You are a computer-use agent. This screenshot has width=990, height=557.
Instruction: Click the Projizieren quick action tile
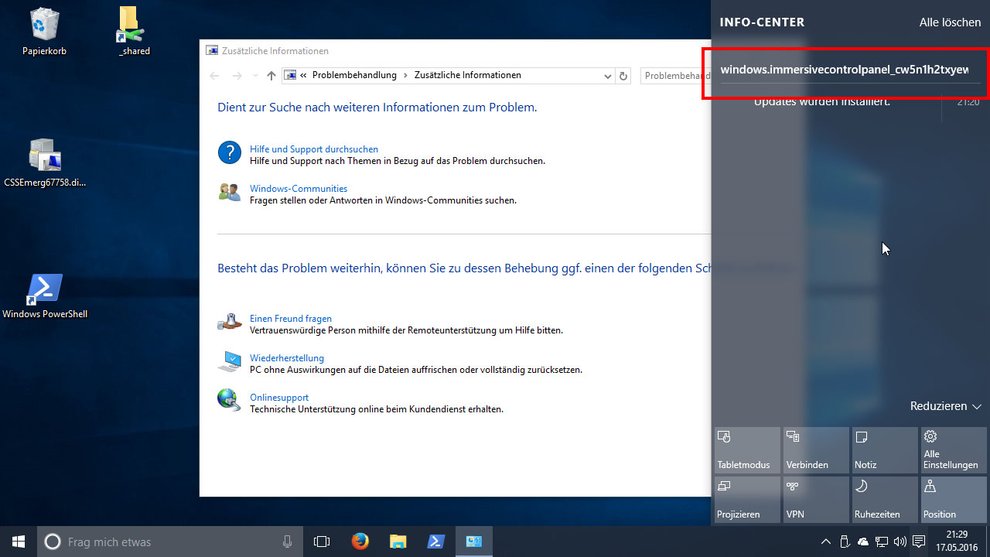tap(747, 499)
